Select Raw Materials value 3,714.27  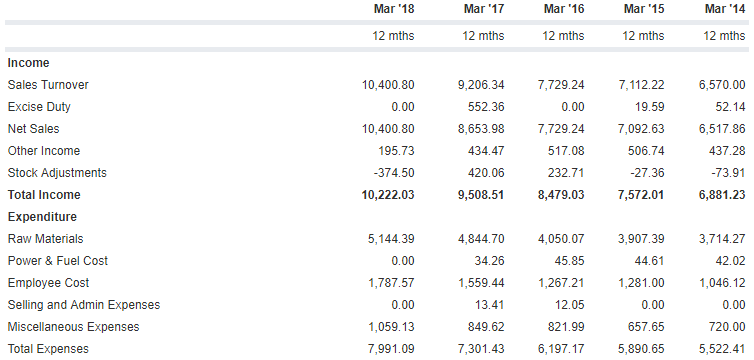pyautogui.click(x=722, y=239)
